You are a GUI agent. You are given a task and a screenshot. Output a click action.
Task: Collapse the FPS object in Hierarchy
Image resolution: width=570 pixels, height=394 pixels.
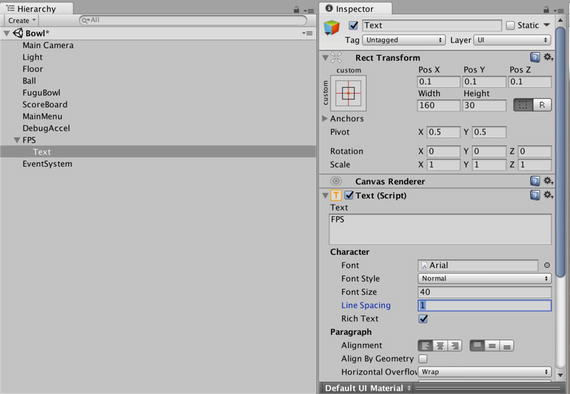(17, 140)
